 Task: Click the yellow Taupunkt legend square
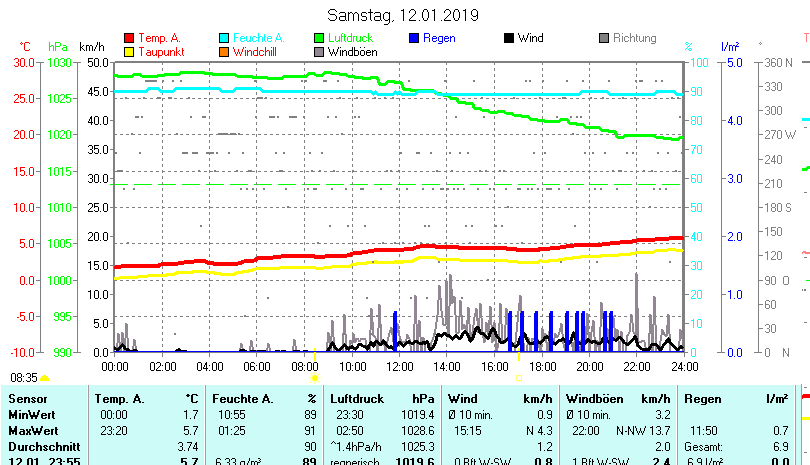coord(129,51)
